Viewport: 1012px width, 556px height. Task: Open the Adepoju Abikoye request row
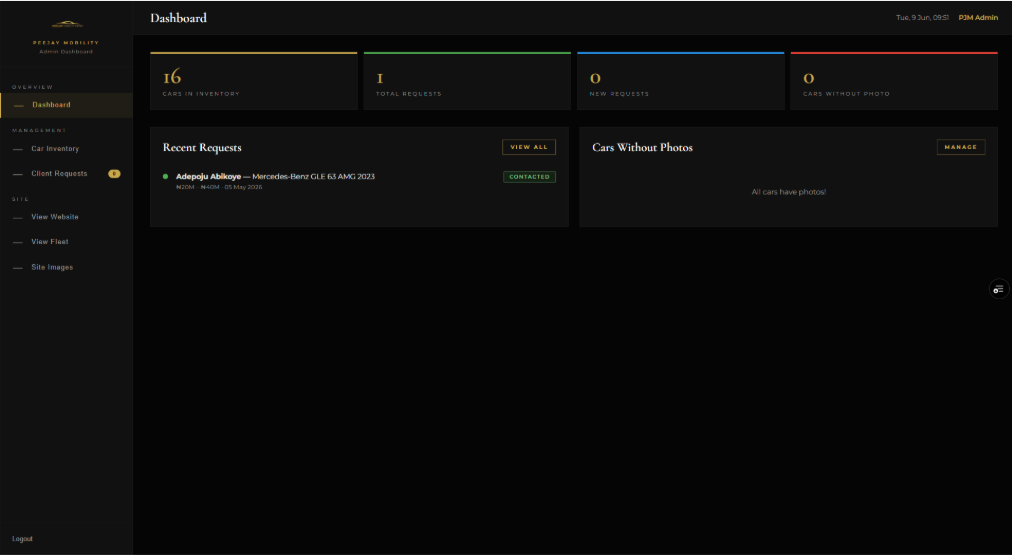coord(359,181)
